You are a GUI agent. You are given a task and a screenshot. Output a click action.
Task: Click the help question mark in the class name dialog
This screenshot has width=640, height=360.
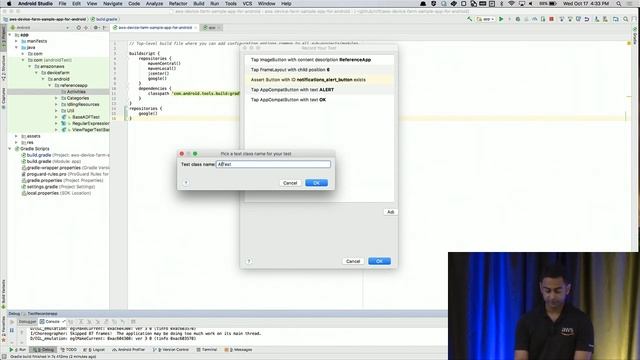[186, 182]
